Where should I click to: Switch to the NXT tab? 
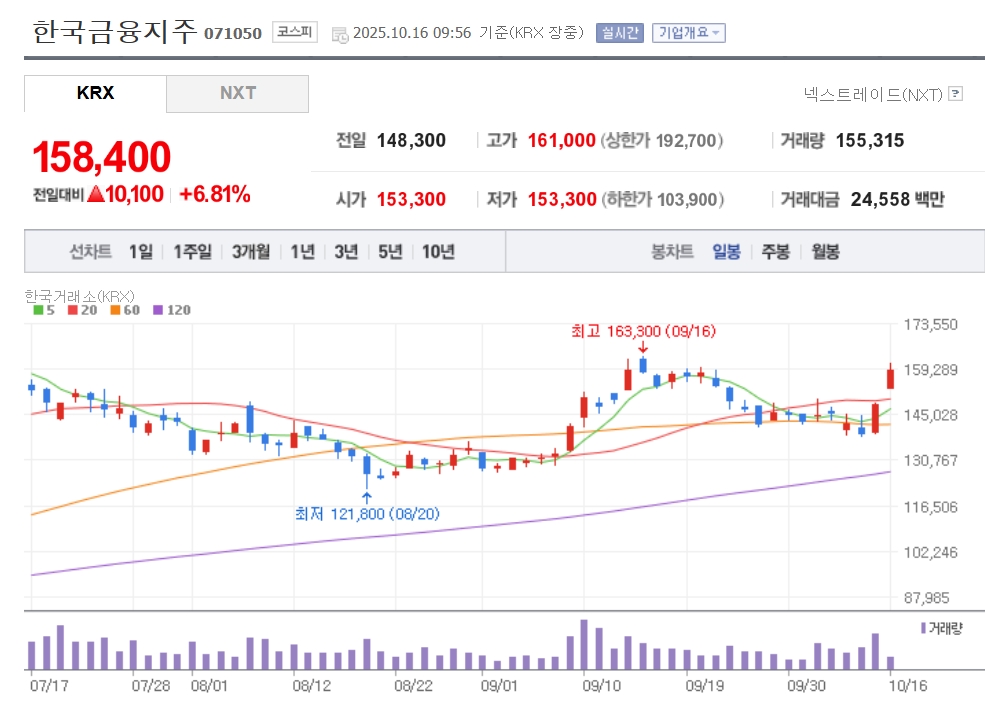237,94
